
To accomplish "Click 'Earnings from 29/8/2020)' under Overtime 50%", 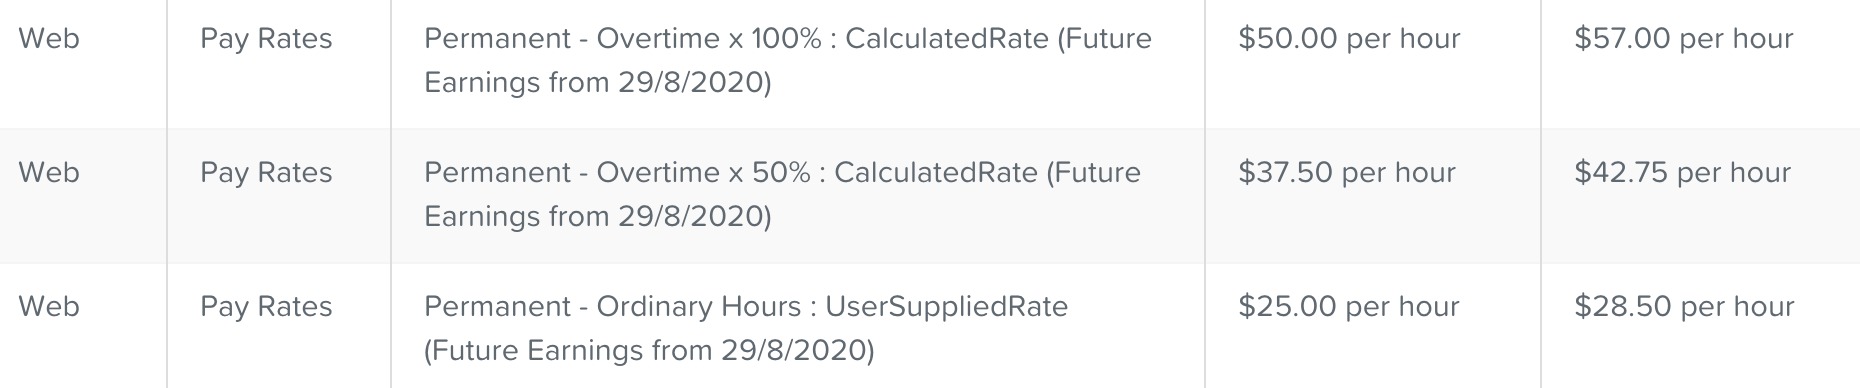I will point(598,217).
